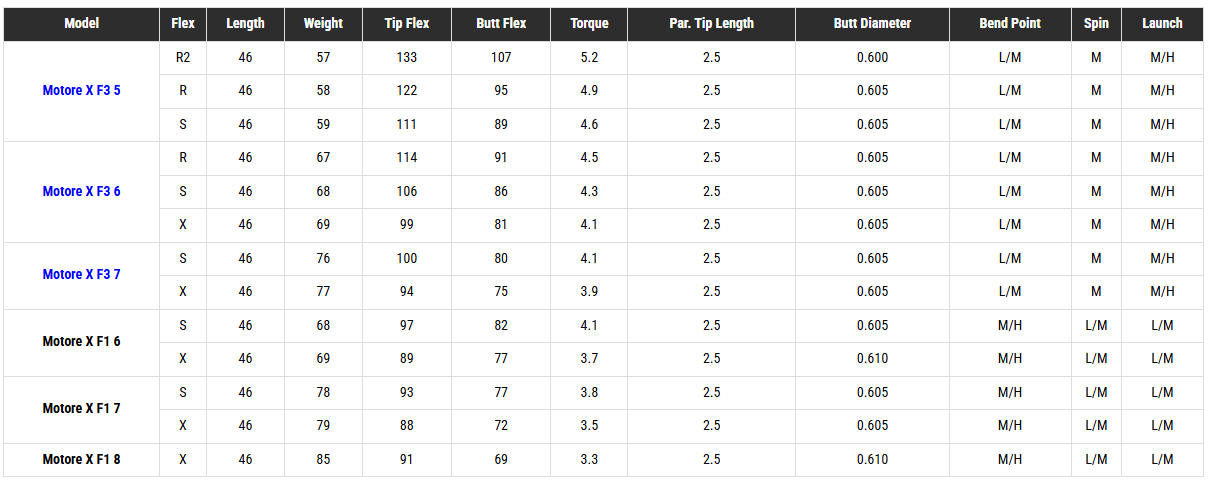Open the Motore X F3 5 link
Screen dimensions: 1214x481
click(x=81, y=91)
